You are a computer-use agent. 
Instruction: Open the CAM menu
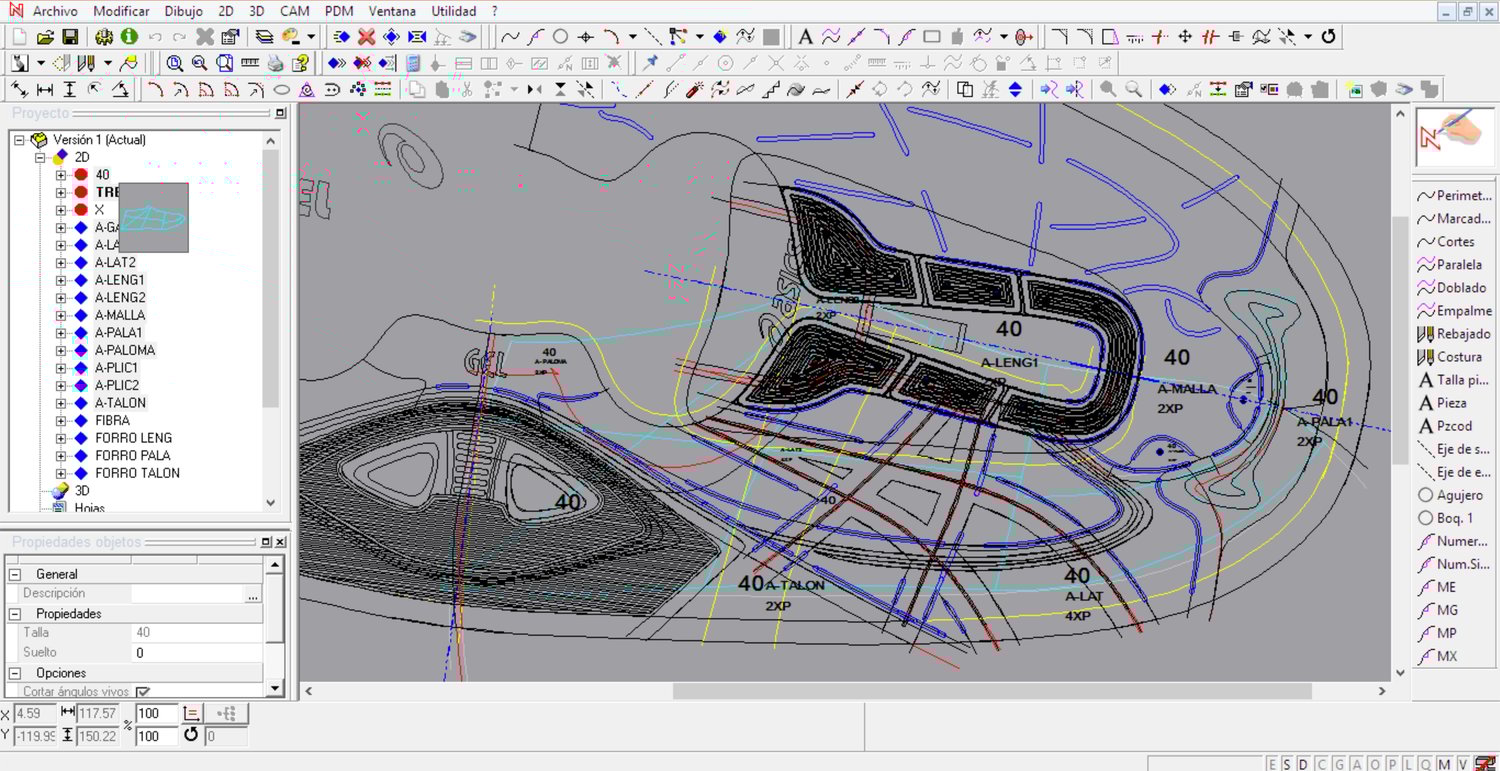pyautogui.click(x=294, y=11)
